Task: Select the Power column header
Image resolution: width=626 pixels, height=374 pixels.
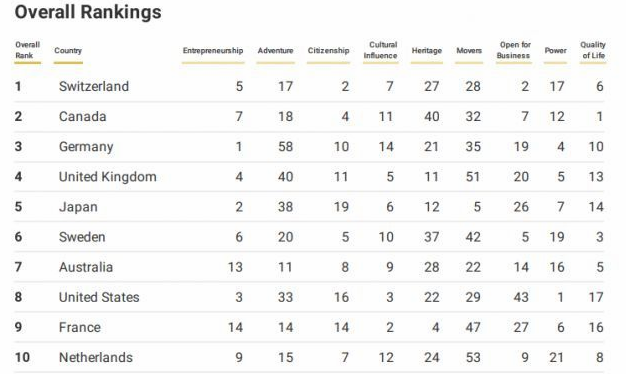Action: tap(555, 51)
